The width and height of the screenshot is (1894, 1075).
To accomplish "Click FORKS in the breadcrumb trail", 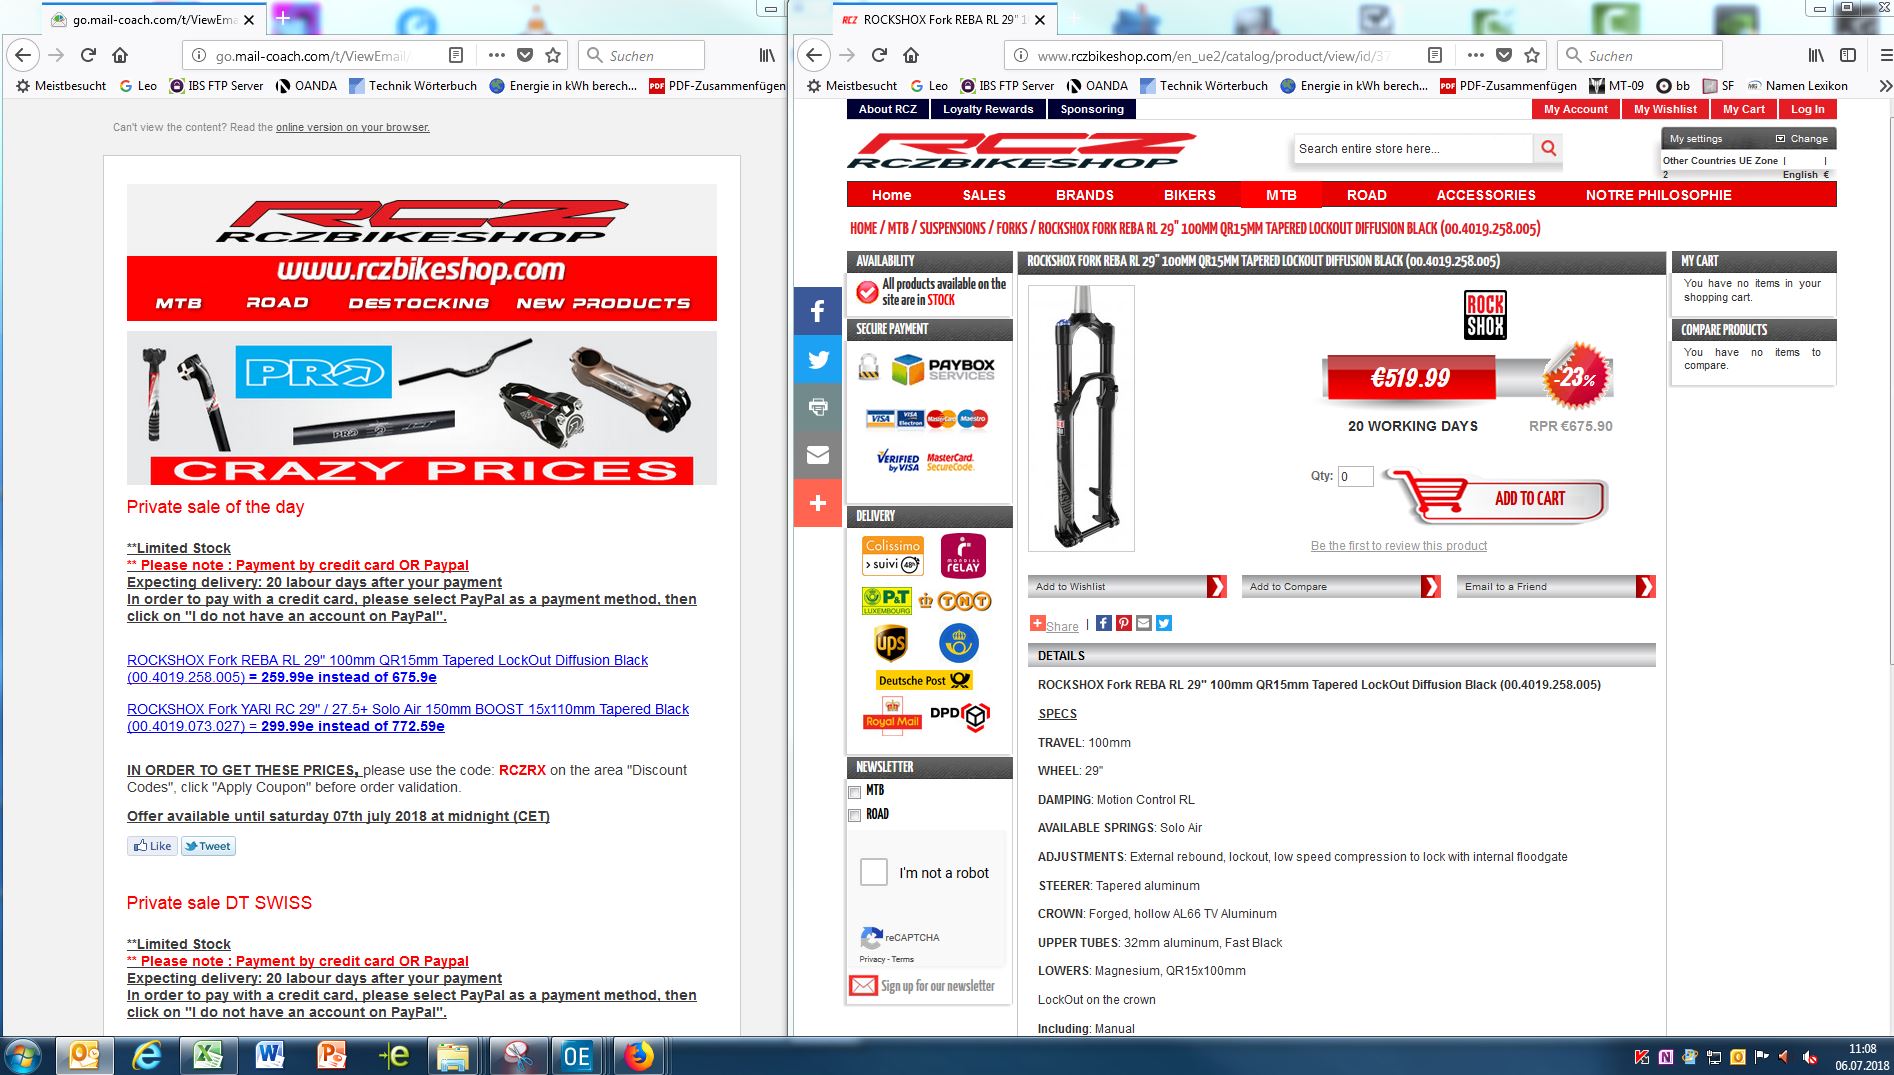I will (1011, 229).
